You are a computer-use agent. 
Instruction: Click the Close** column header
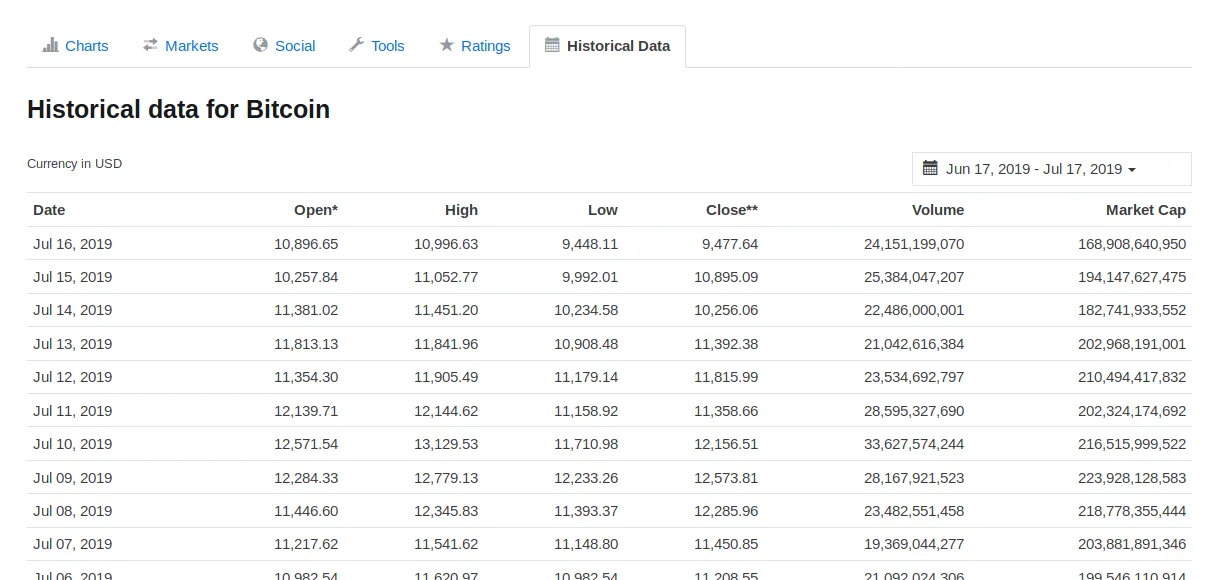[732, 210]
